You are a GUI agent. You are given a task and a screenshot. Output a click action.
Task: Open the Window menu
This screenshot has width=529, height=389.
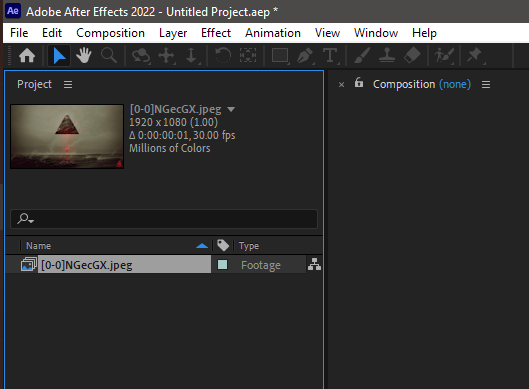point(376,33)
